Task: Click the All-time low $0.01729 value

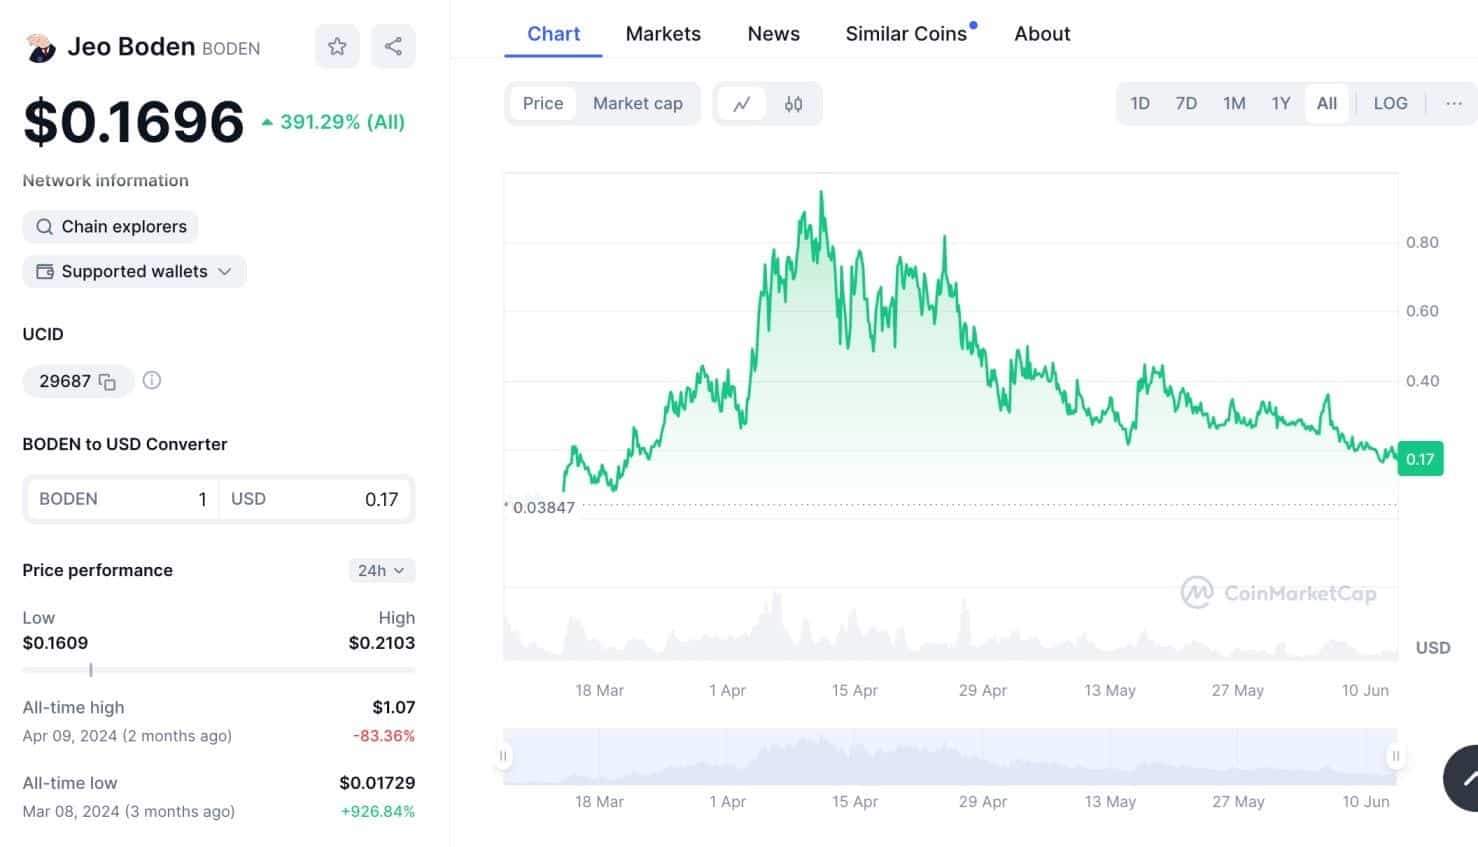Action: [x=377, y=783]
